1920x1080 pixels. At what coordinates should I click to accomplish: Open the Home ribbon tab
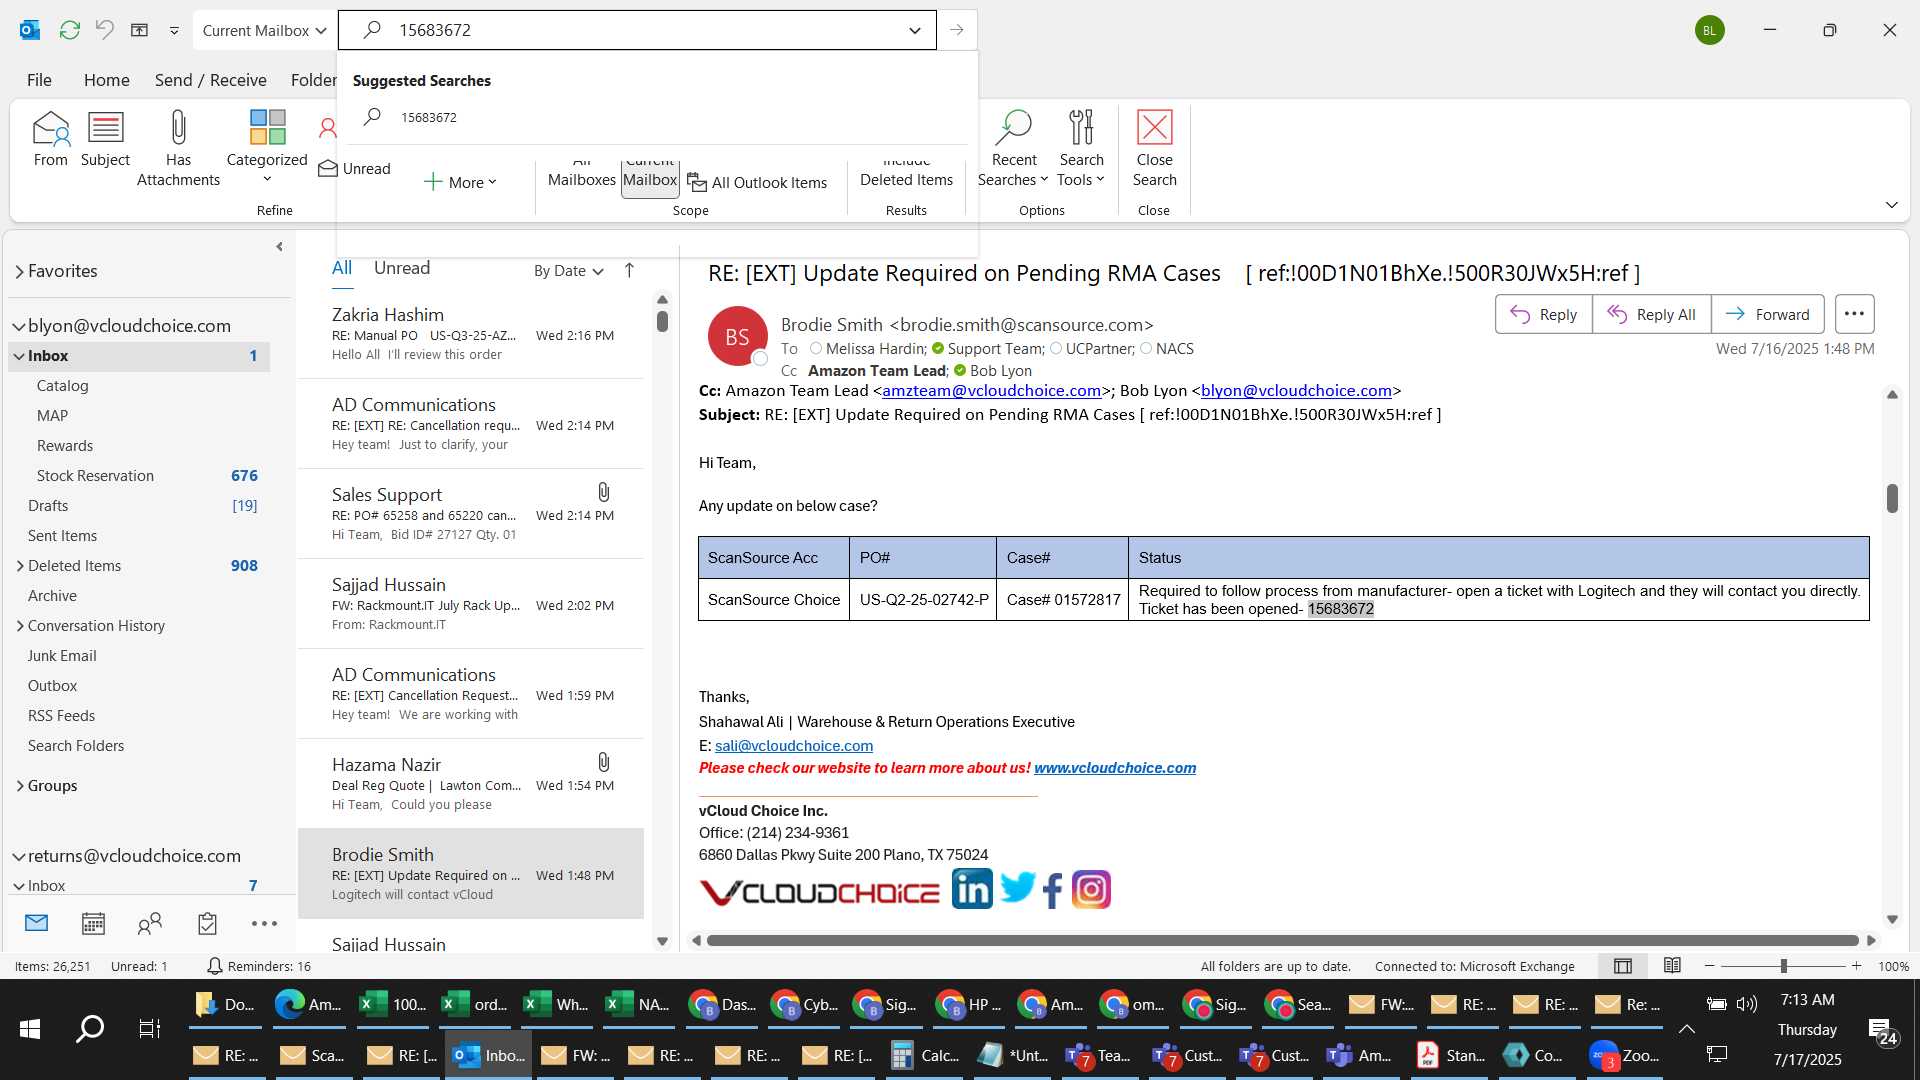click(107, 80)
